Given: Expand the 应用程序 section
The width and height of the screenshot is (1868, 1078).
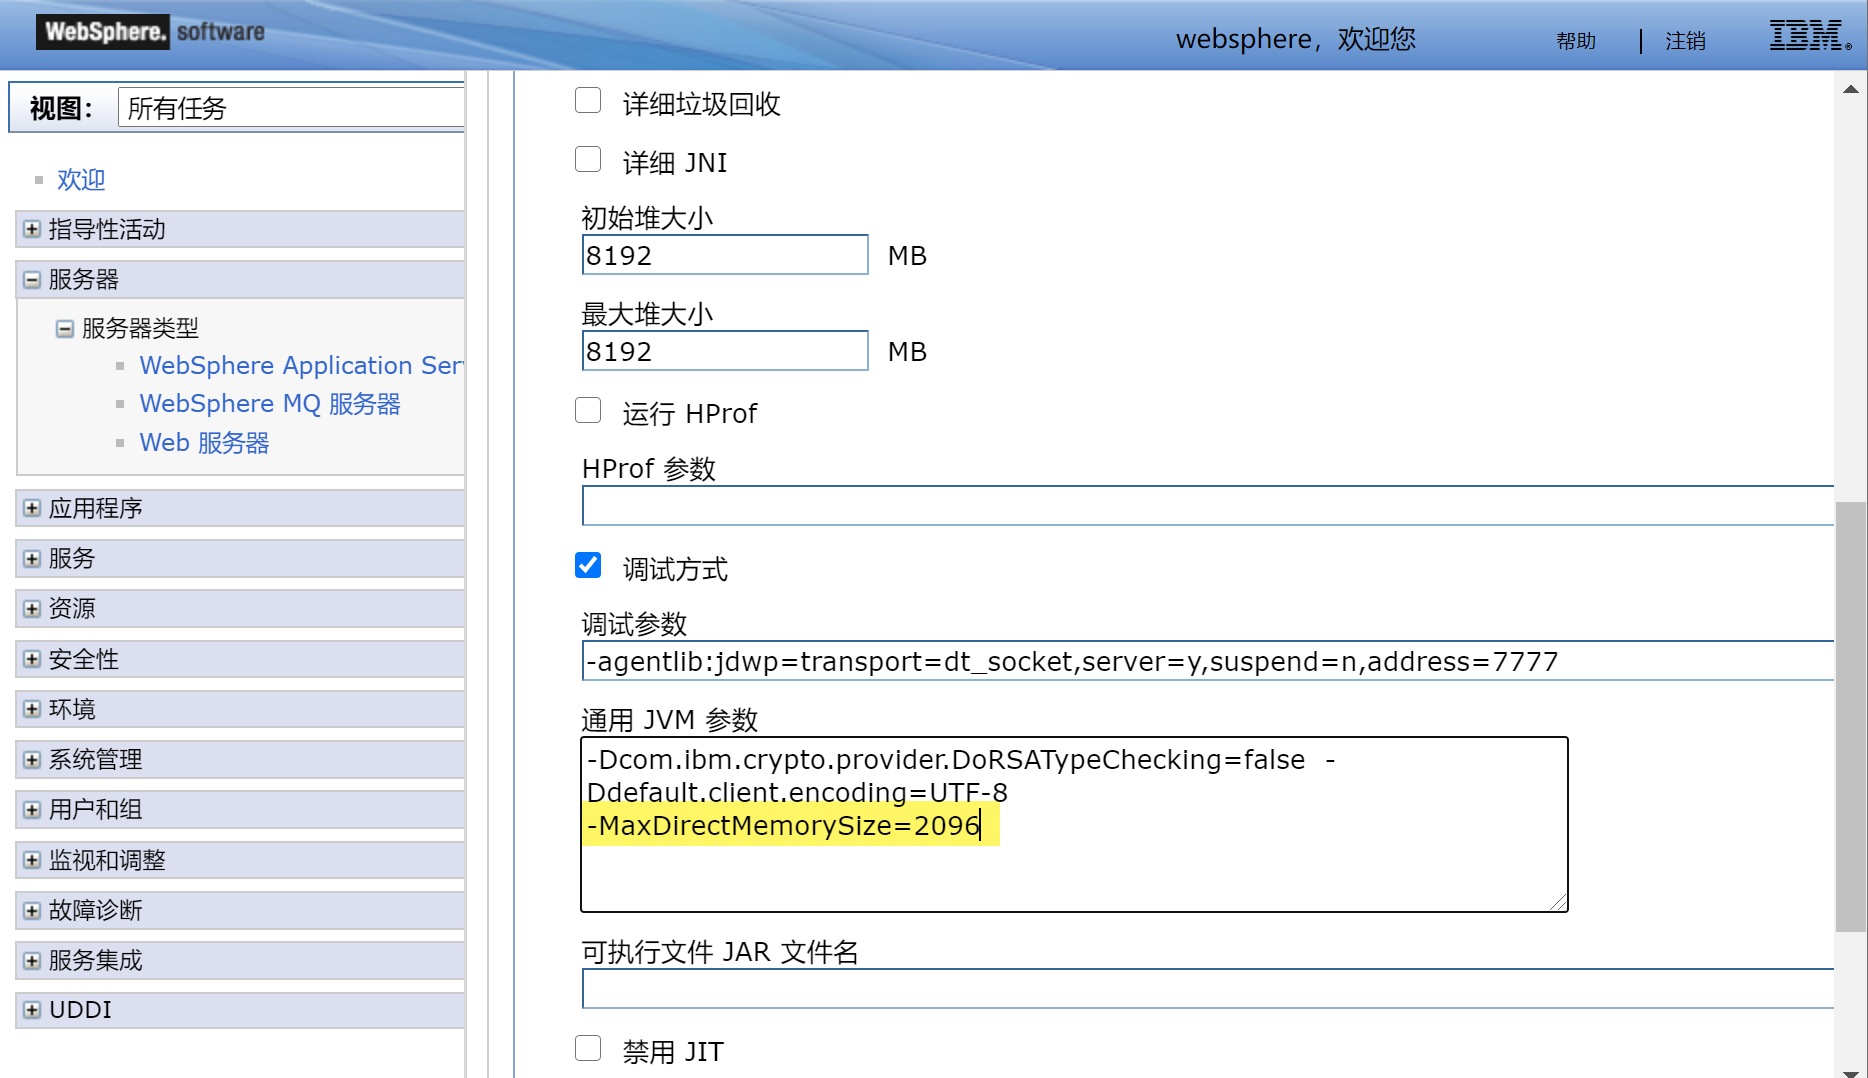Looking at the screenshot, I should (29, 508).
